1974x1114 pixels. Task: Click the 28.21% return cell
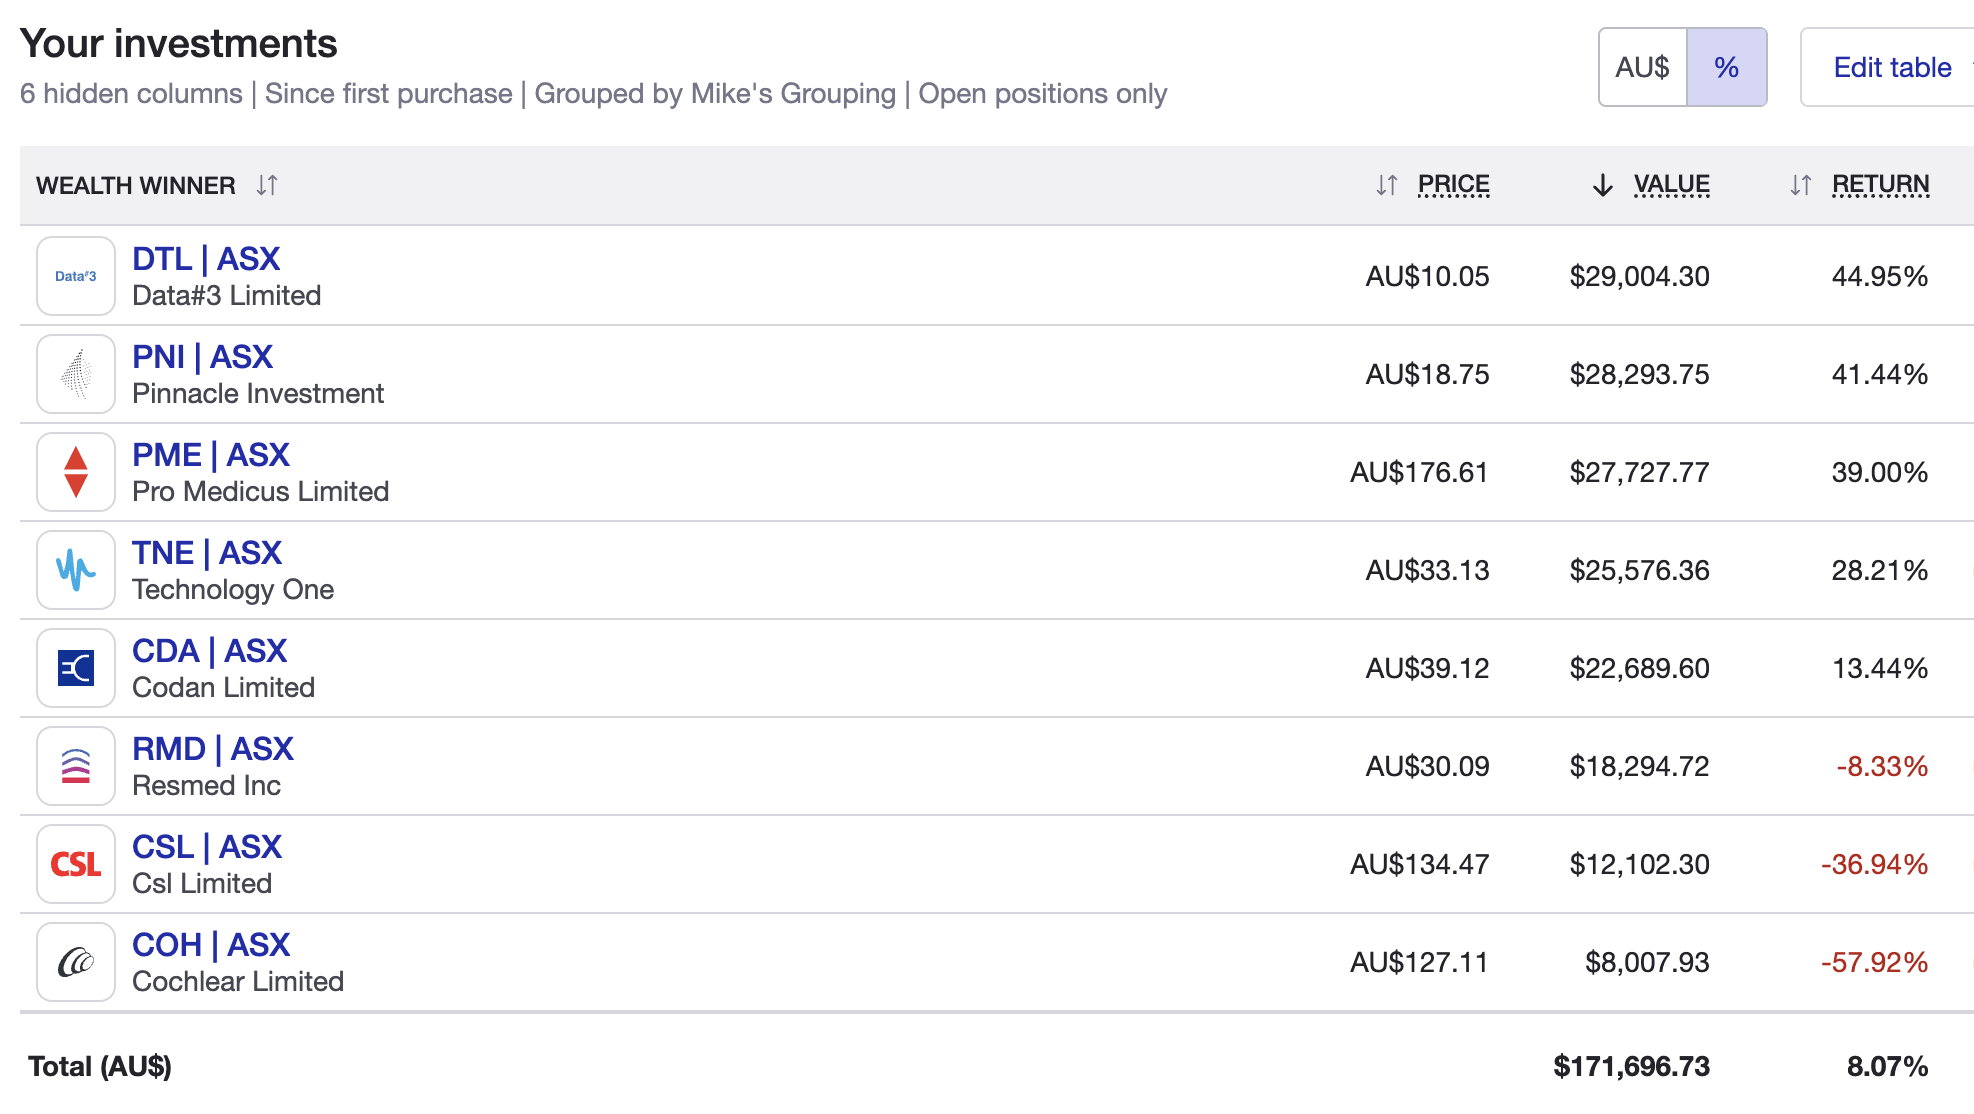pyautogui.click(x=1880, y=570)
